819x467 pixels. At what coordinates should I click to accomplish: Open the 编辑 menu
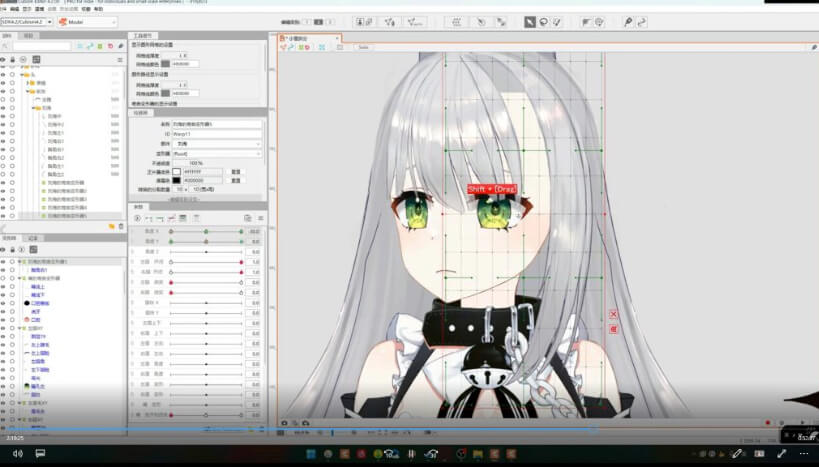click(15, 9)
